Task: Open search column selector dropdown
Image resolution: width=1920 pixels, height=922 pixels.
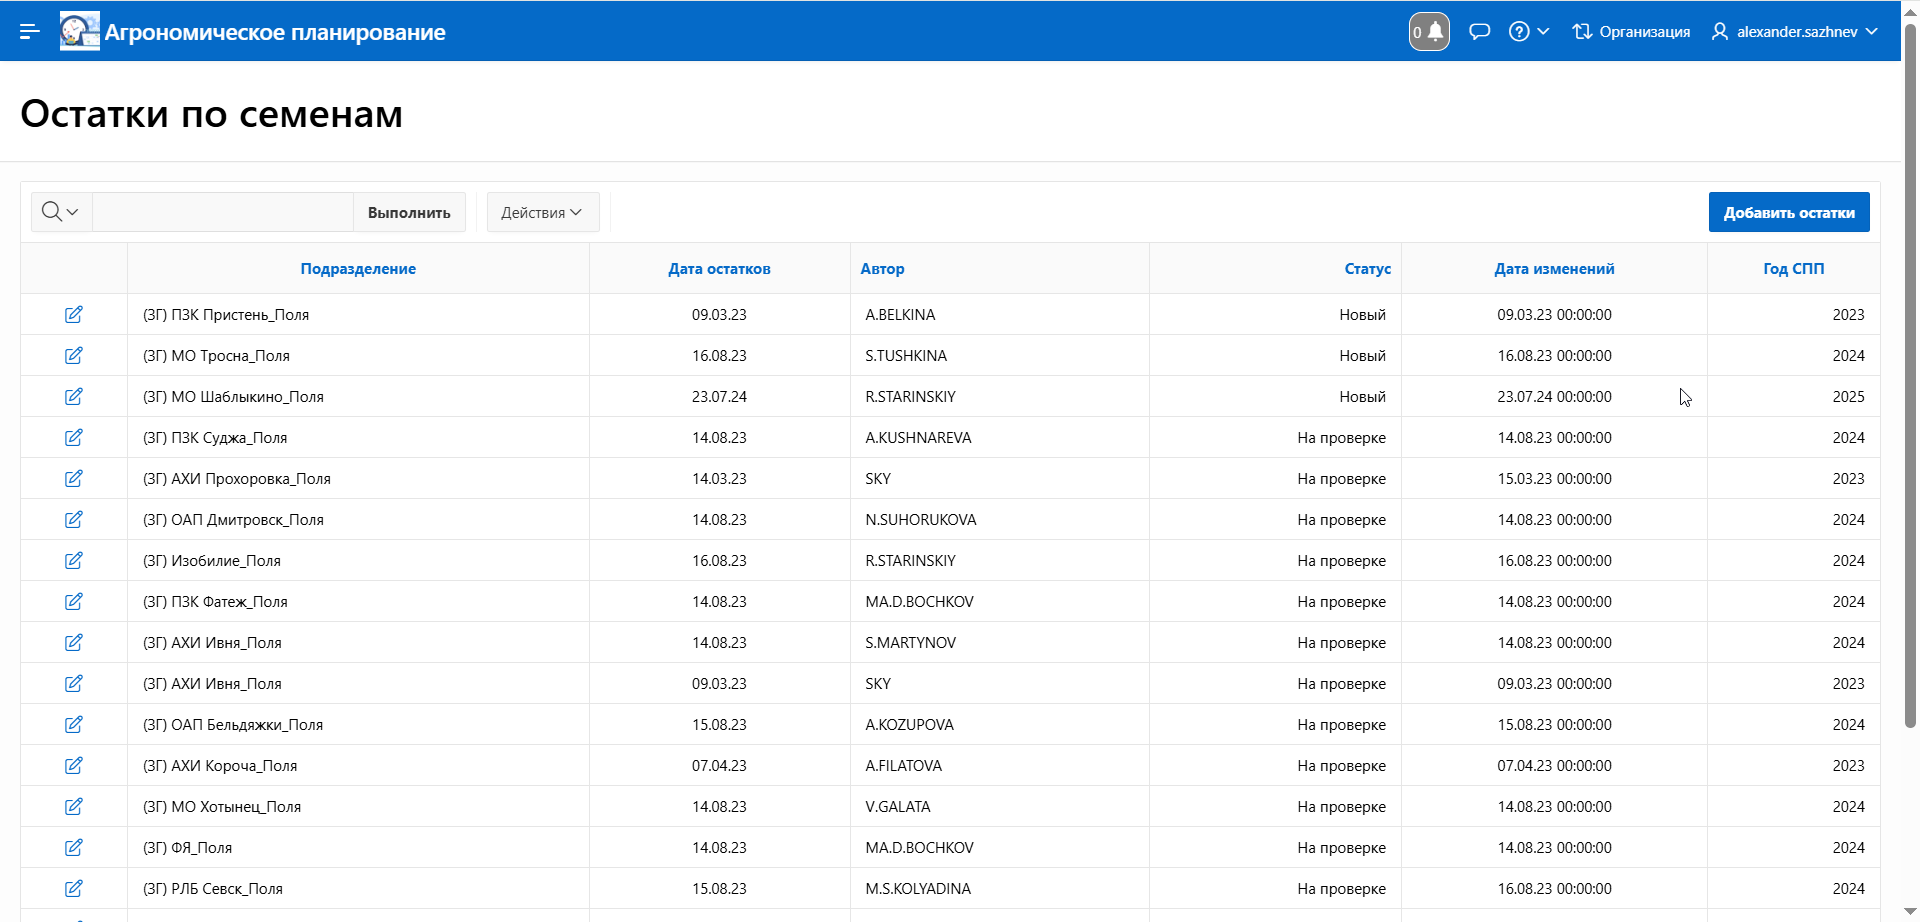Action: click(61, 213)
